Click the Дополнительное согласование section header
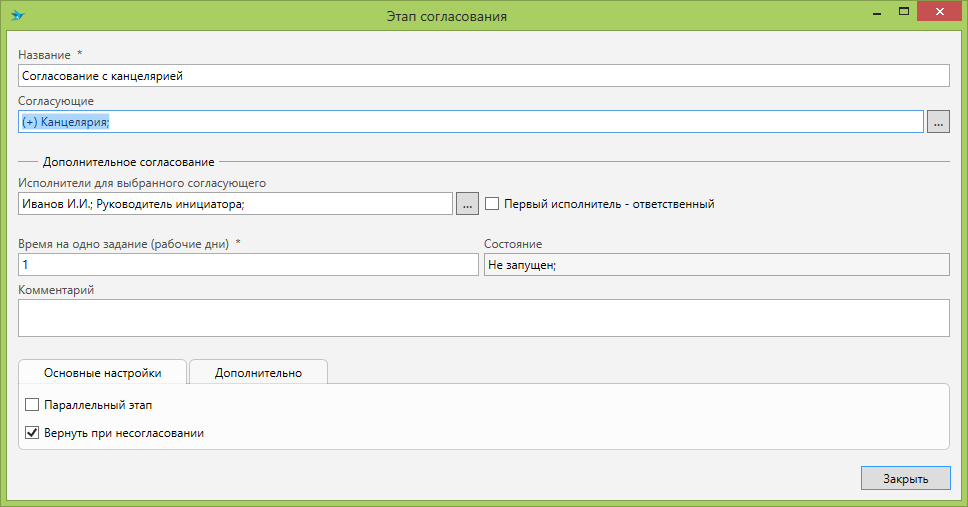 128,161
